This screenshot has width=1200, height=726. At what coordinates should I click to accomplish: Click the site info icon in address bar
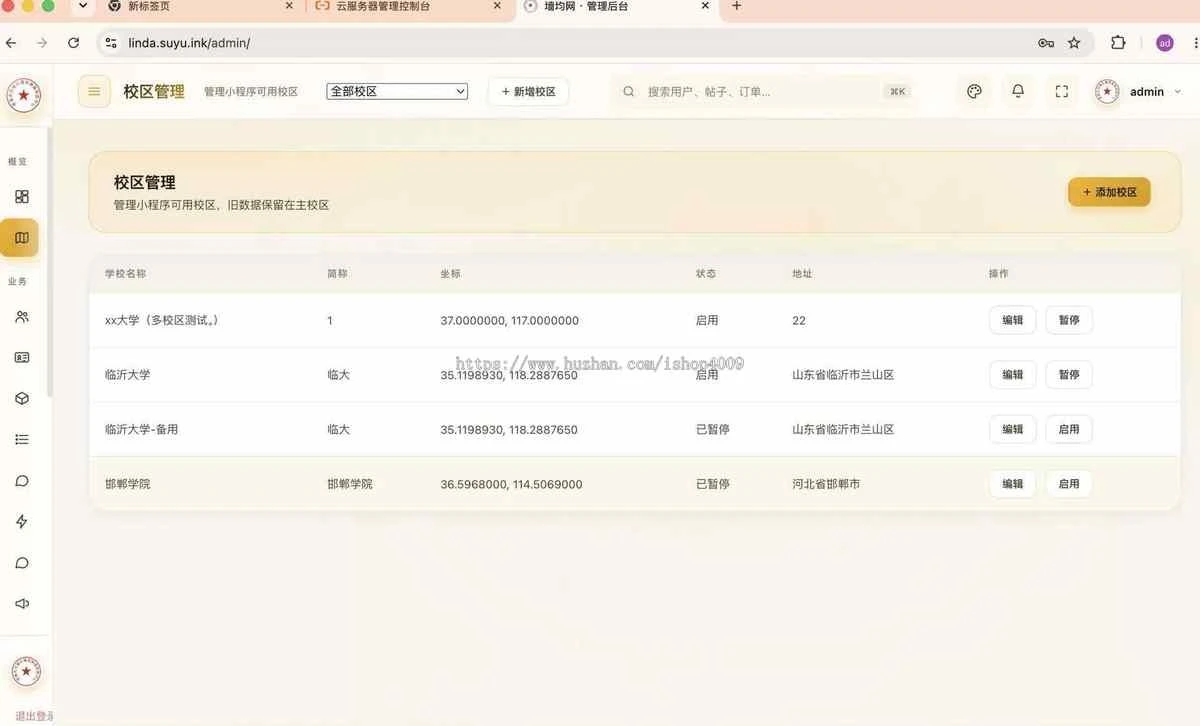point(111,43)
